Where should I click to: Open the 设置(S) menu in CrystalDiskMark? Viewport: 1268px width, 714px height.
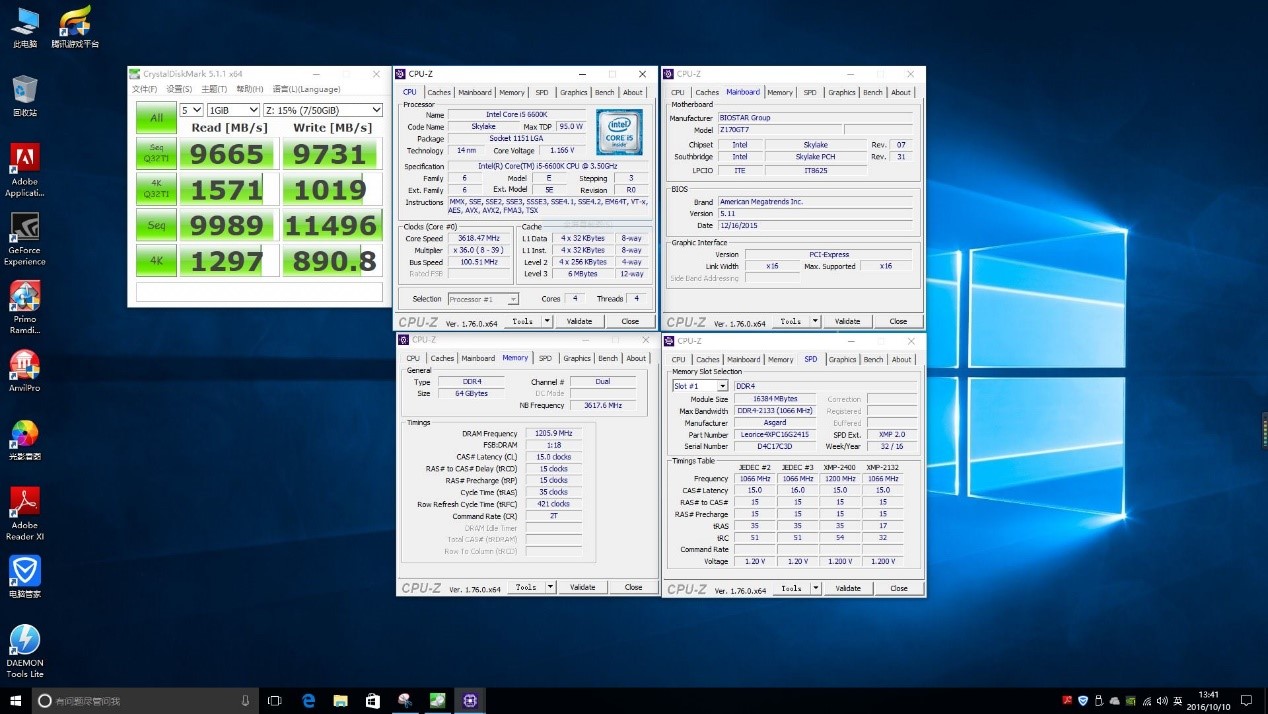tap(179, 89)
